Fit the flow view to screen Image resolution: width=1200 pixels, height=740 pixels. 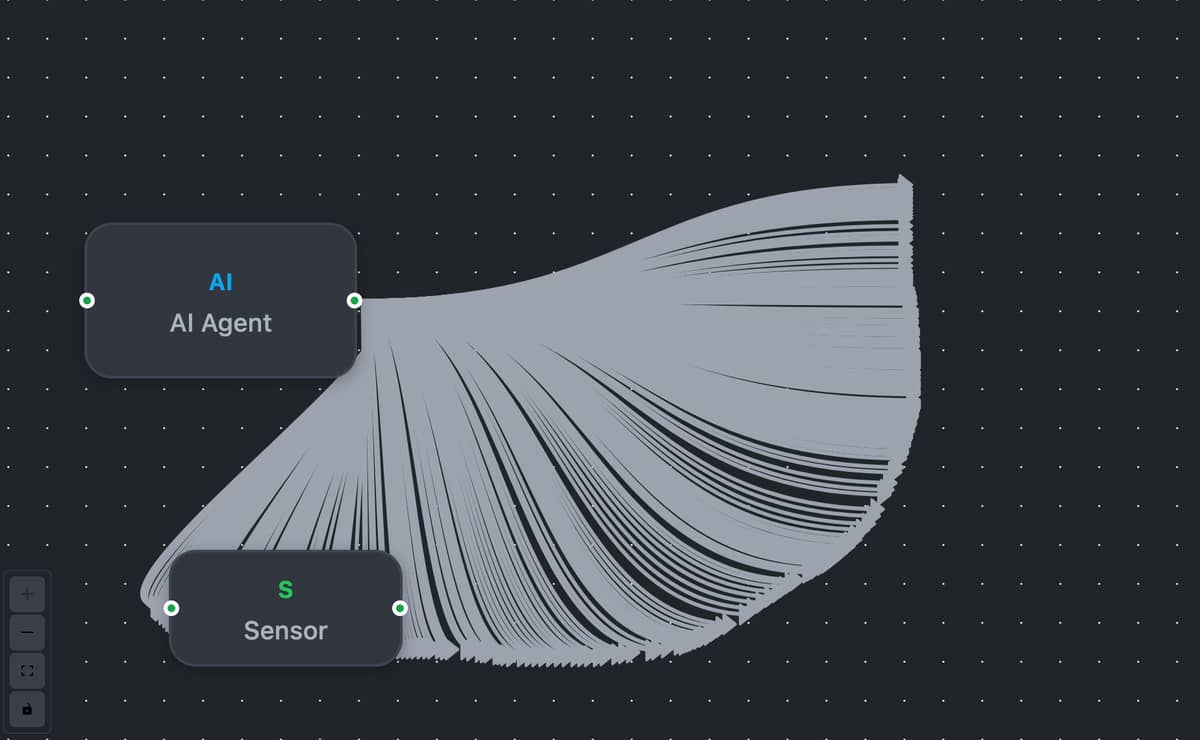click(27, 670)
